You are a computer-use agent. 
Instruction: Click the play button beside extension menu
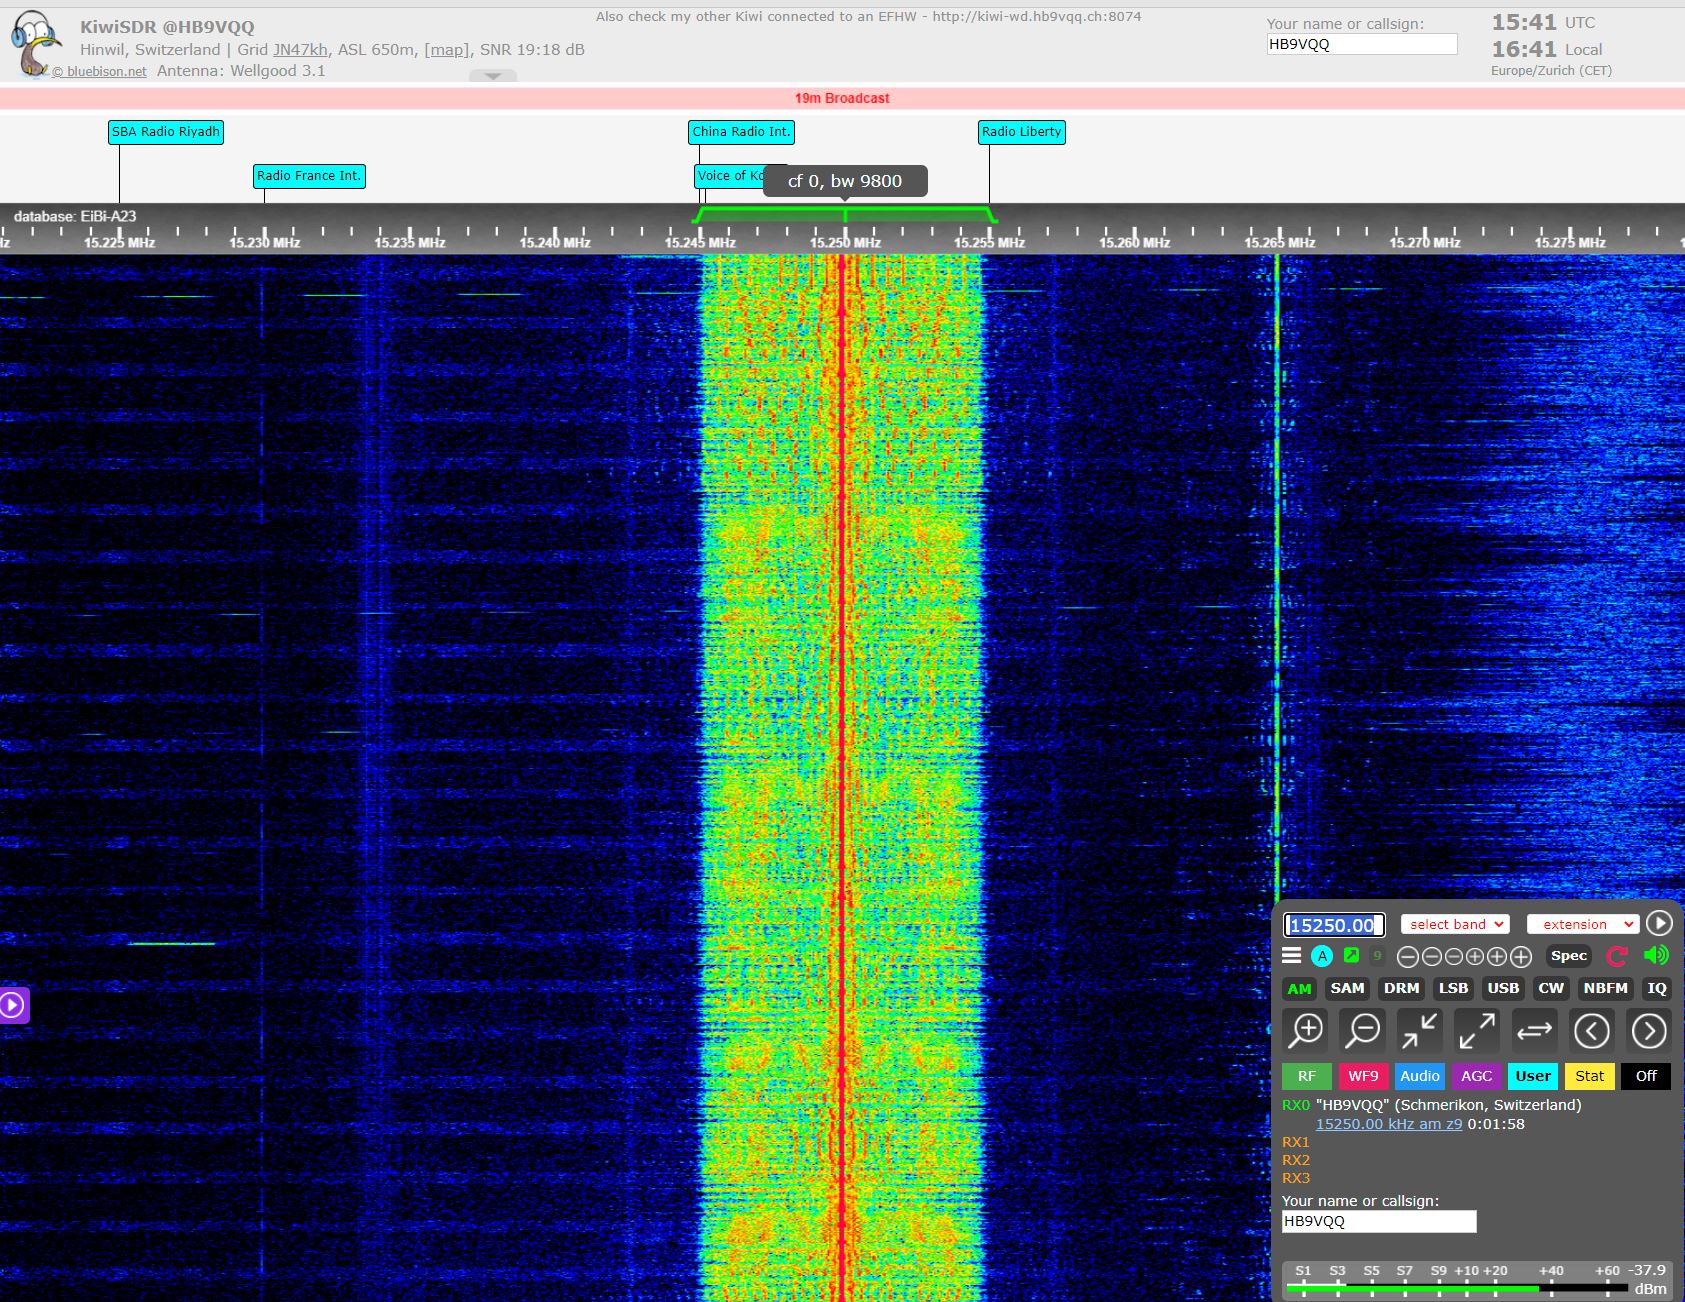click(1659, 923)
